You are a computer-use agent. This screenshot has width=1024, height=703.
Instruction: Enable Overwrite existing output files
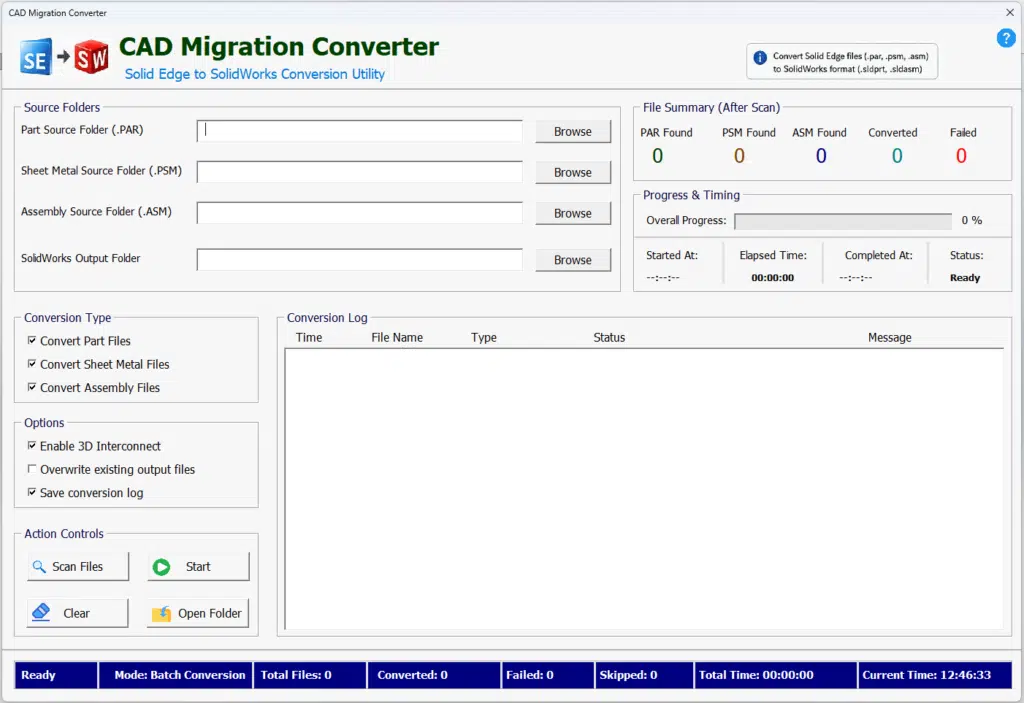(x=32, y=469)
